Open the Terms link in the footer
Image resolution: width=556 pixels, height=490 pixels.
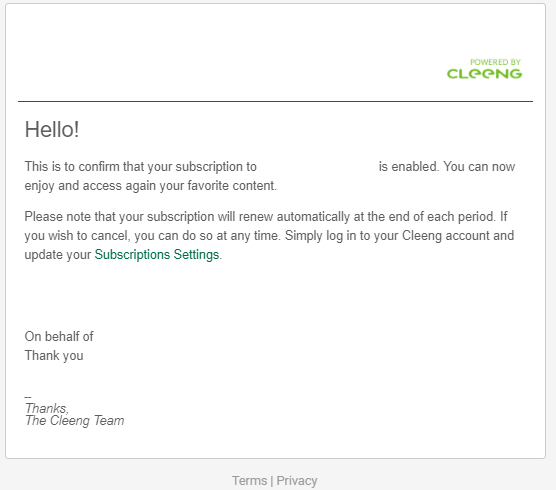coord(250,481)
